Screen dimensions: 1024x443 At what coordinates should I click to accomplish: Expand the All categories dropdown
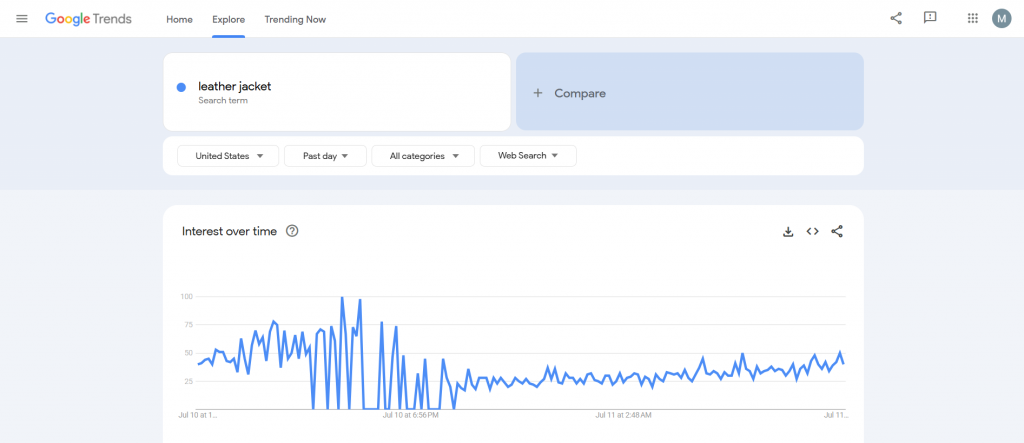coord(423,156)
